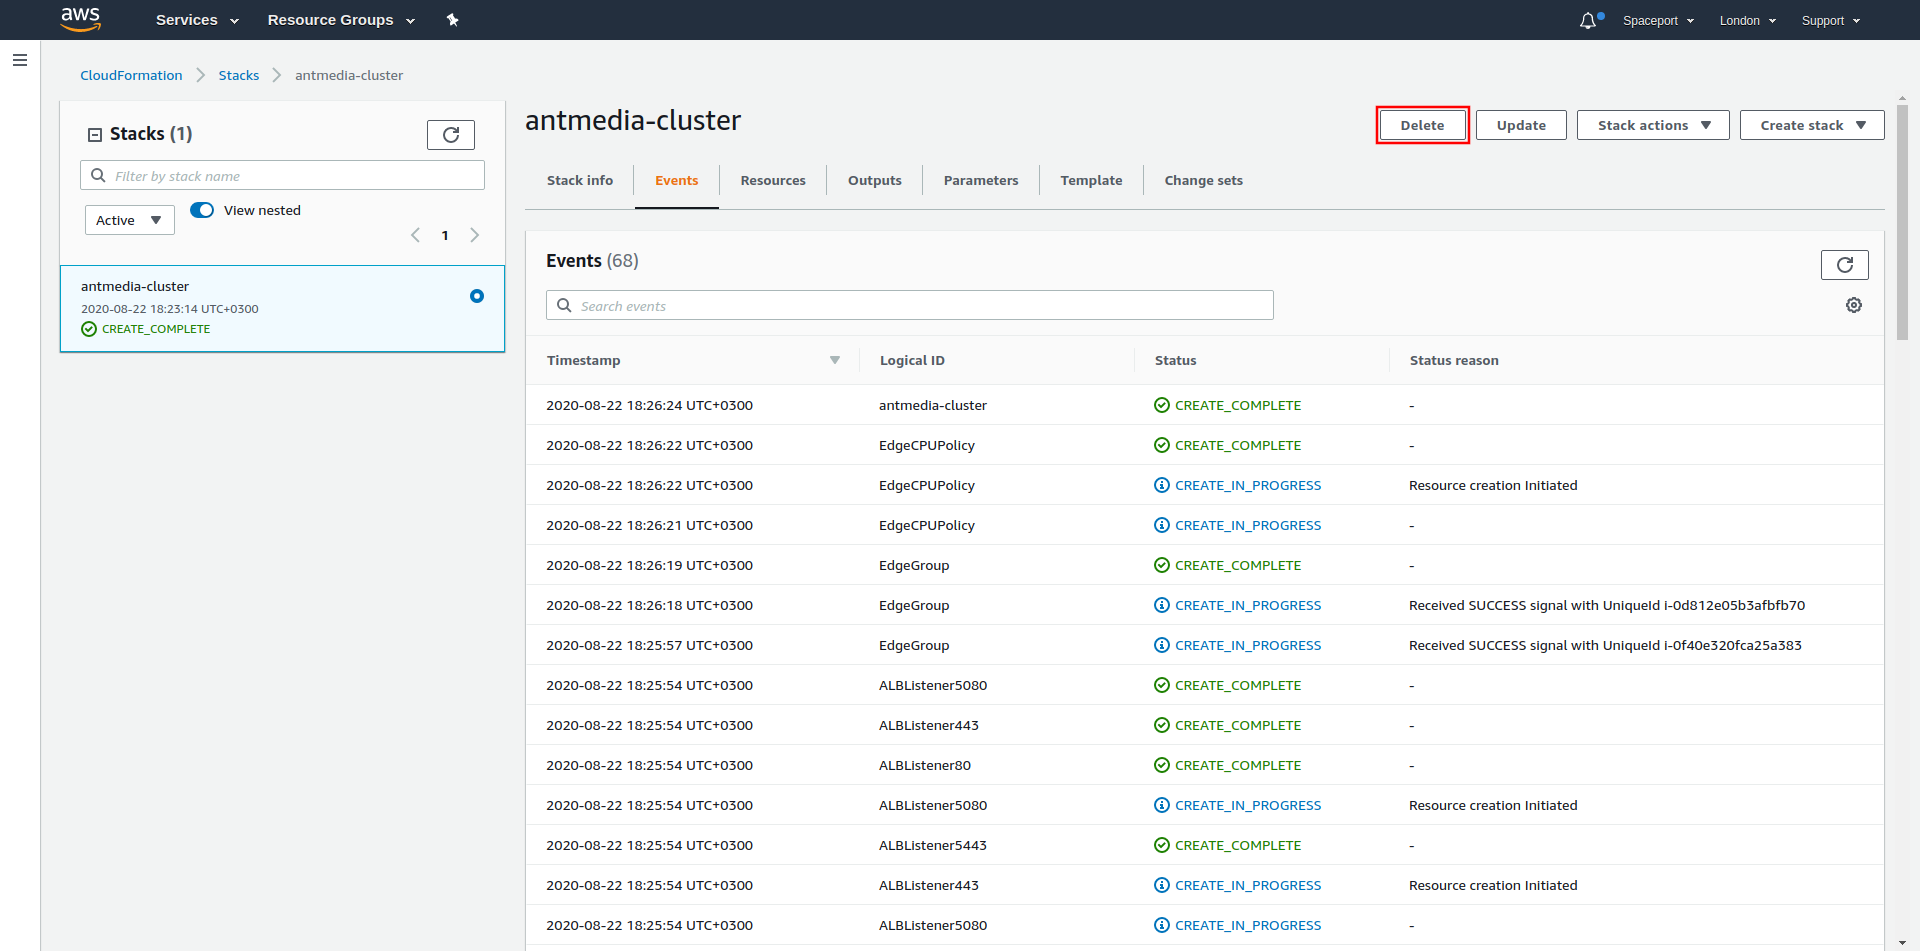The image size is (1920, 951).
Task: Go to previous stacks page
Action: [x=416, y=235]
